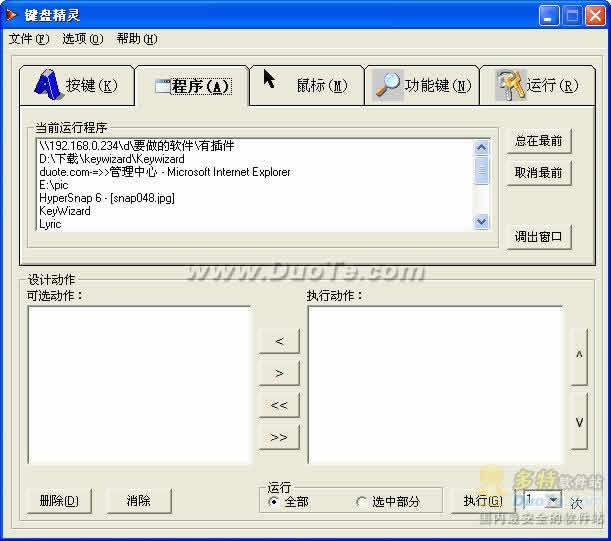Close the 键盘精灵 window

click(595, 16)
